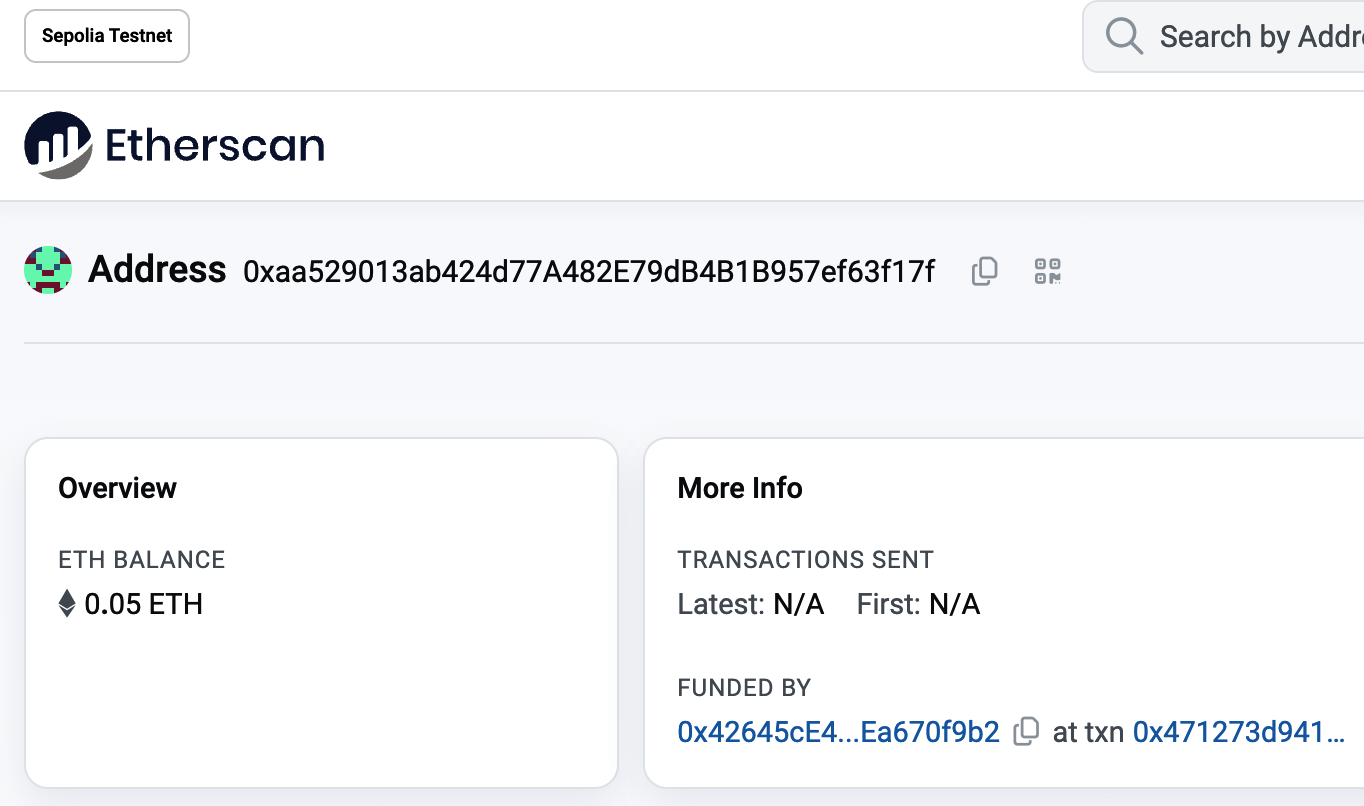Screen dimensions: 1364x806
Task: Click the Latest: N/A transaction entry
Action: pos(751,604)
